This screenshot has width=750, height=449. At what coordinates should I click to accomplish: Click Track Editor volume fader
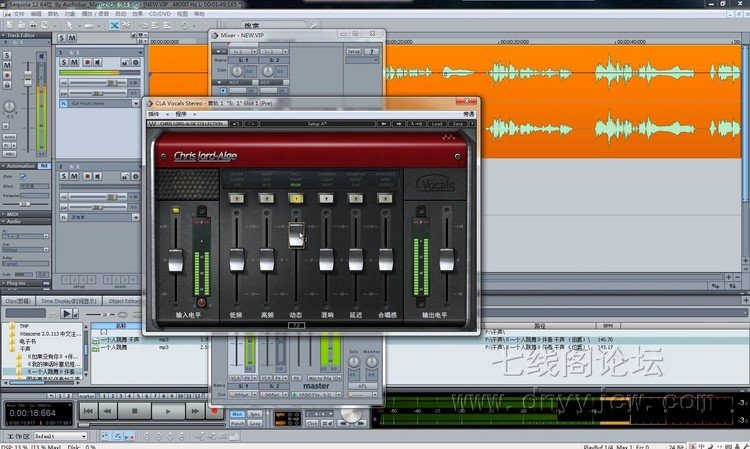tap(28, 78)
